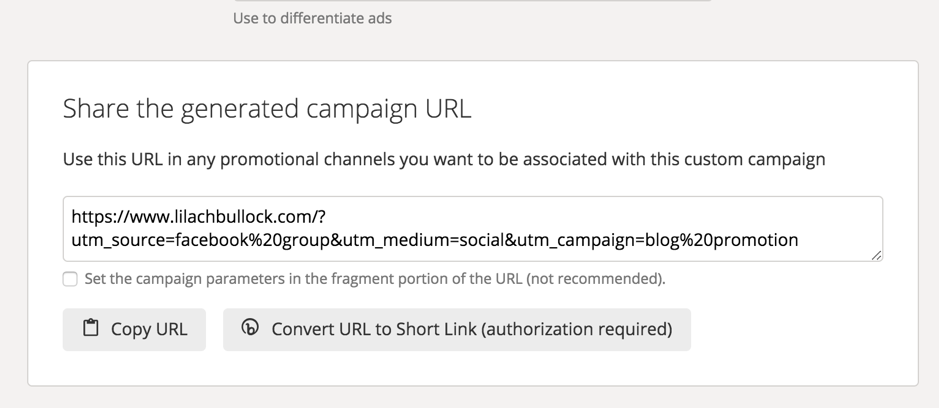939x408 pixels.
Task: Grab the textarea resize handle corner
Action: 876,255
